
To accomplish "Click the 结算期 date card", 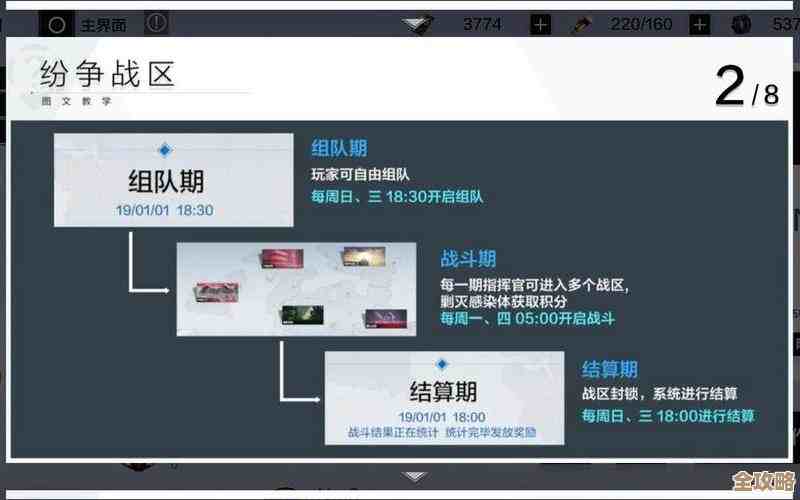I will click(x=444, y=398).
